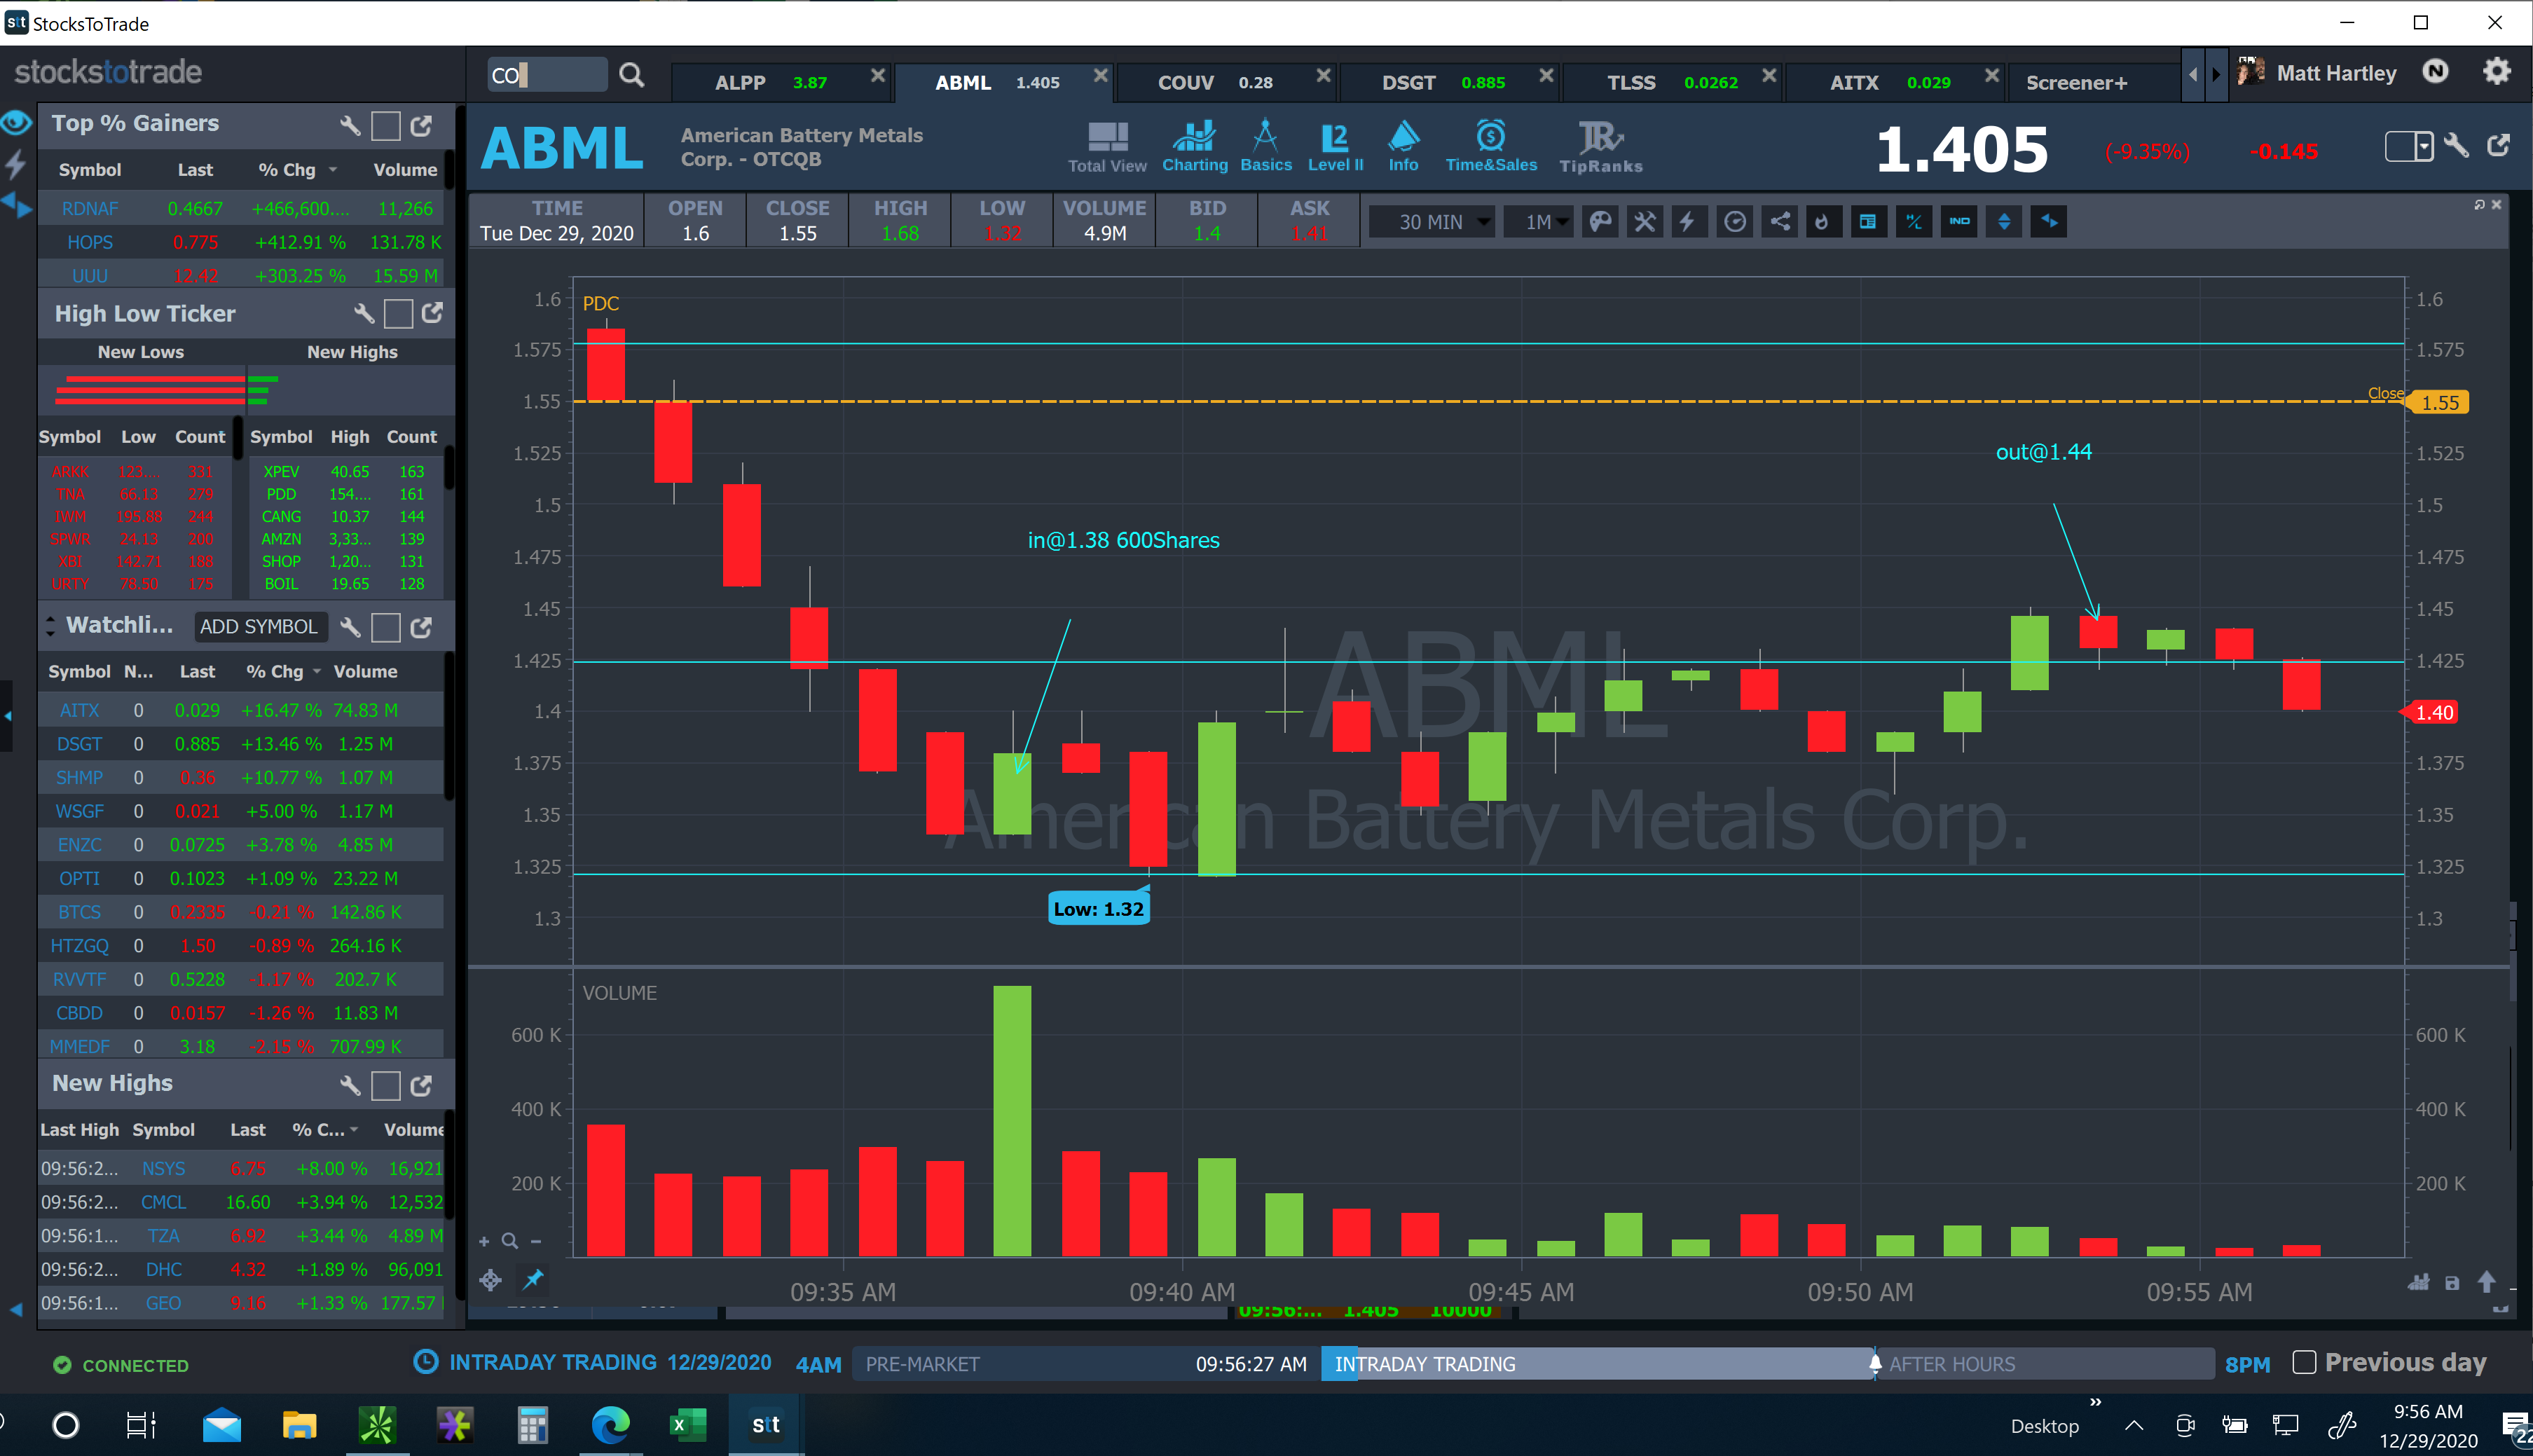Open the 1M timeframe dropdown

click(1538, 222)
